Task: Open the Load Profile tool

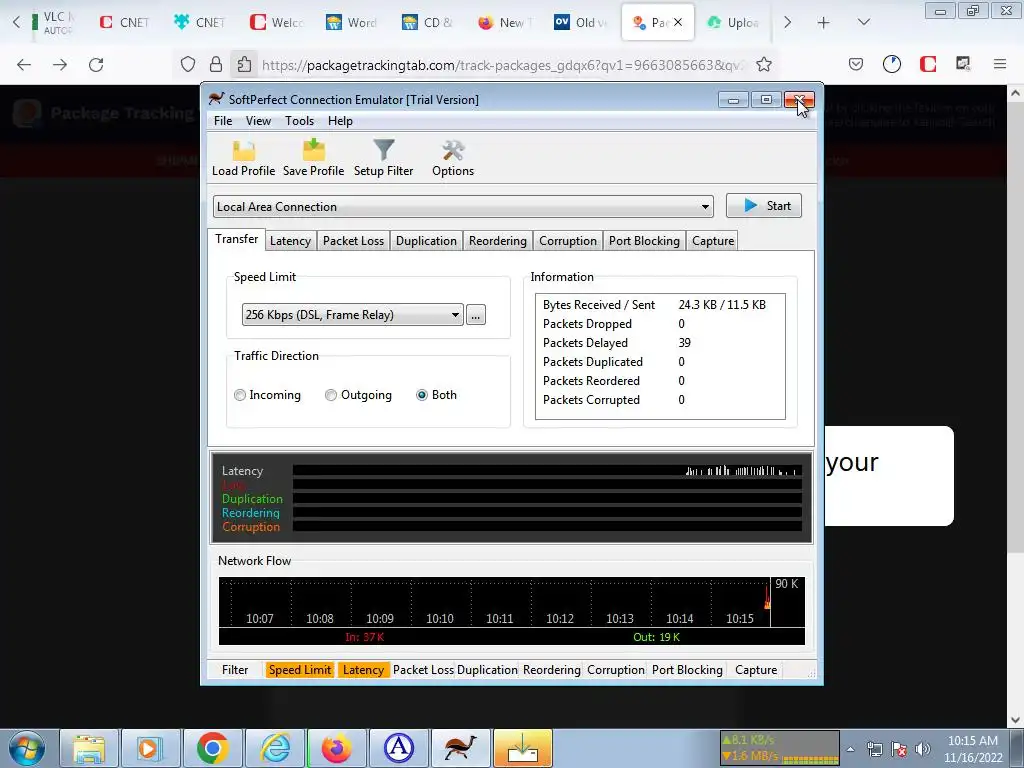Action: coord(243,158)
